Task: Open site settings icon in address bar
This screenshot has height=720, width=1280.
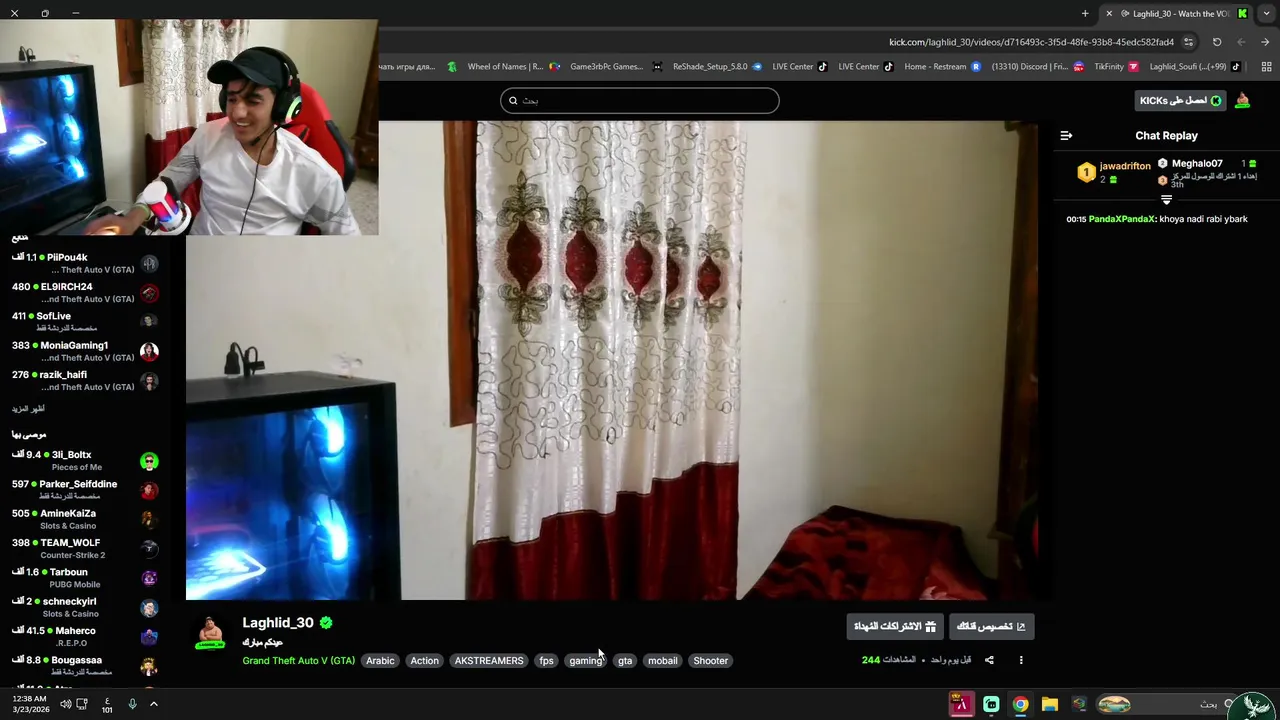Action: (1188, 42)
